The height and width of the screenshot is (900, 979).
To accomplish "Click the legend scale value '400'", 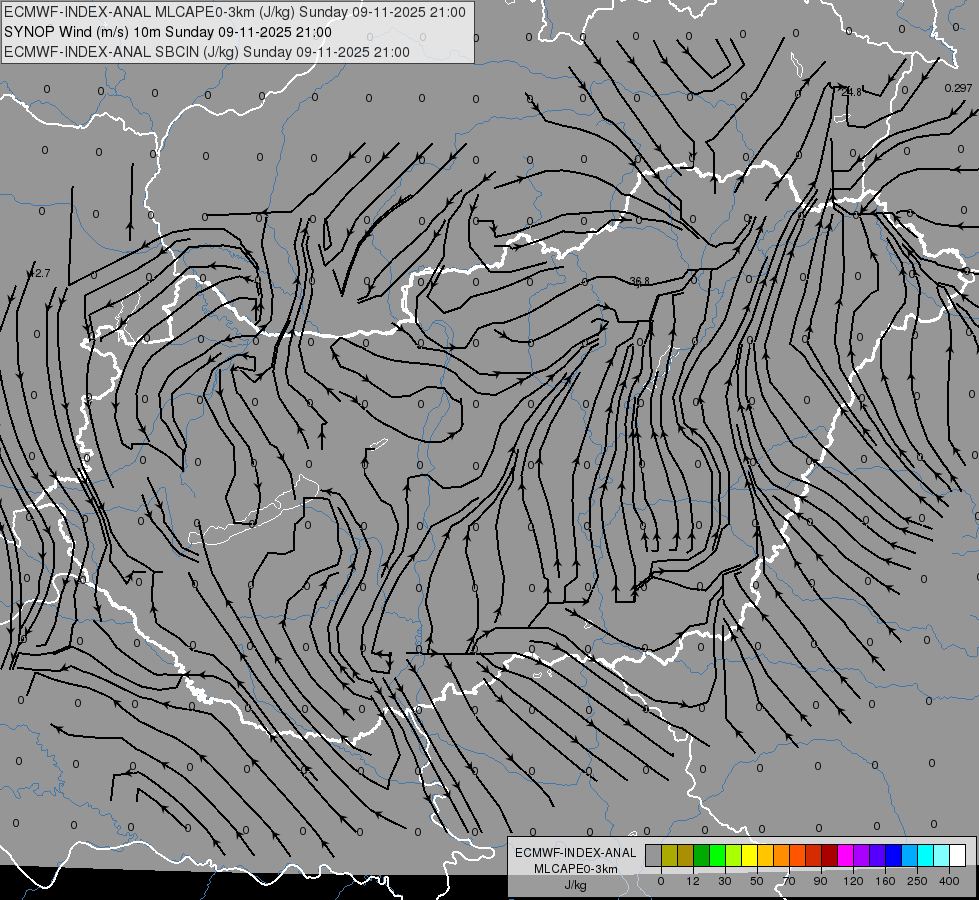I will pos(949,881).
